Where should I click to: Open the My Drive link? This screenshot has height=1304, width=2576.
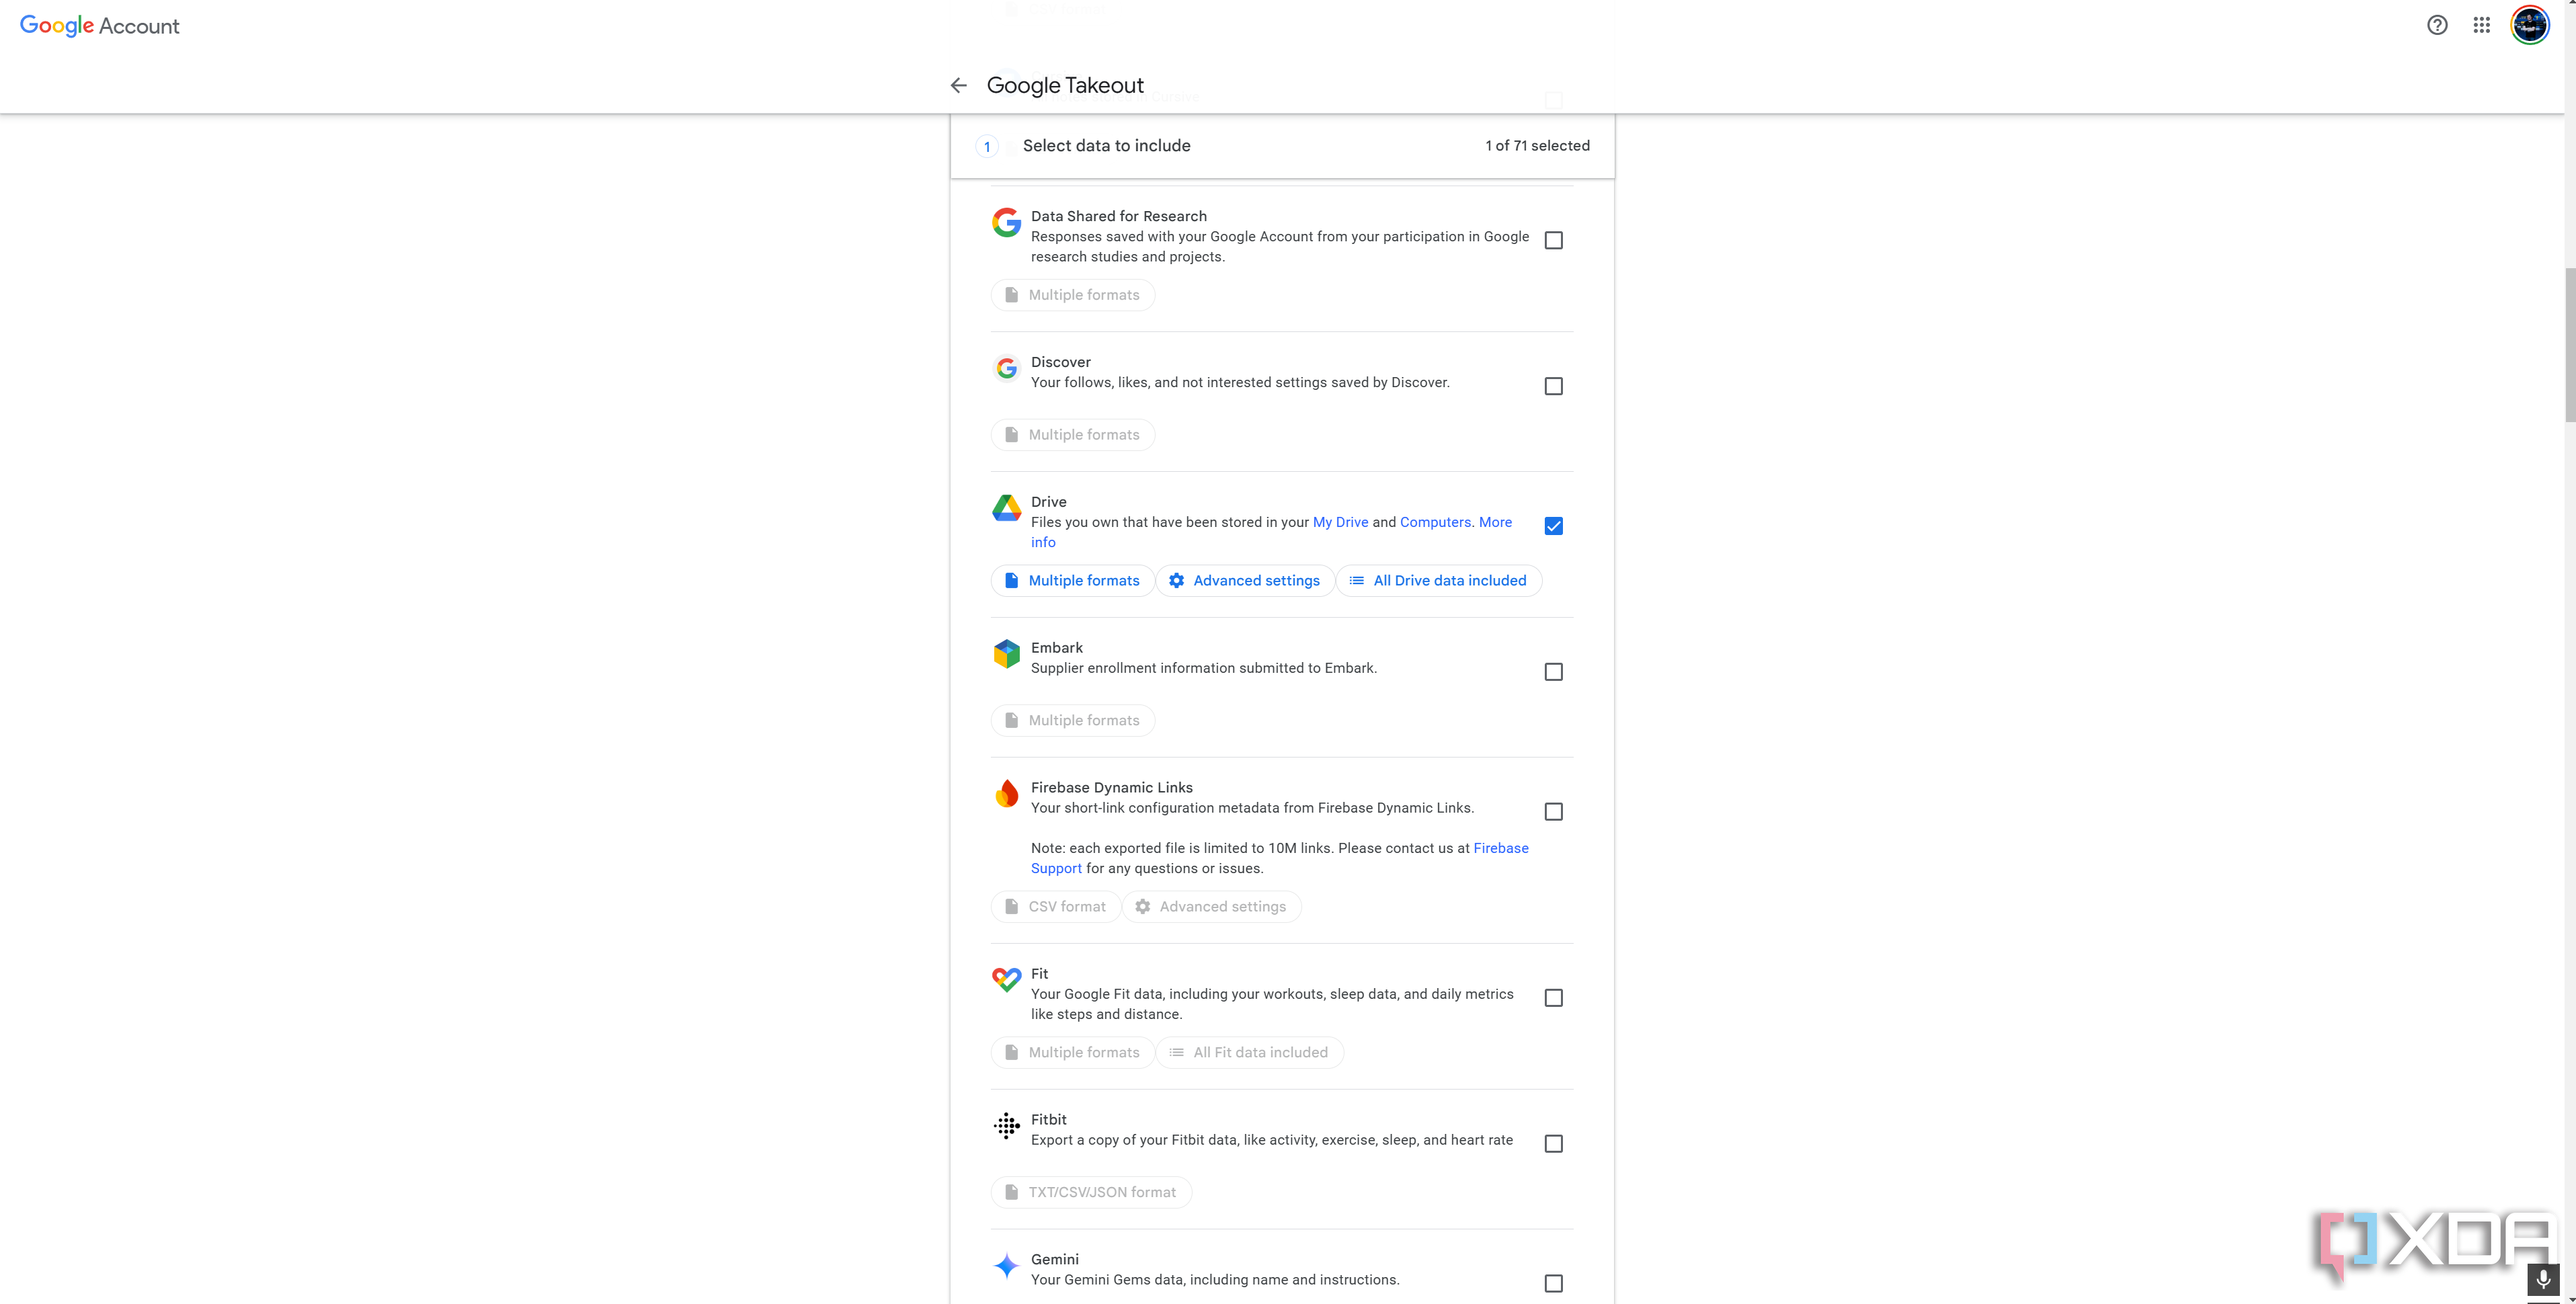coord(1340,522)
